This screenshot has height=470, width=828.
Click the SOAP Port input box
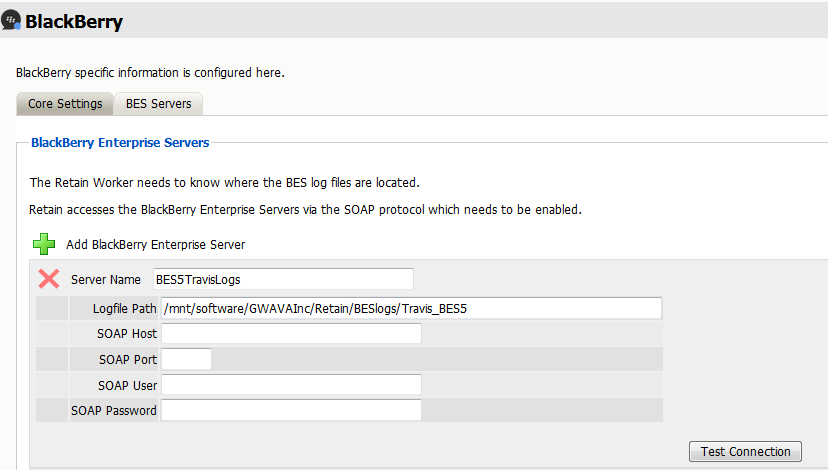pyautogui.click(x=186, y=359)
